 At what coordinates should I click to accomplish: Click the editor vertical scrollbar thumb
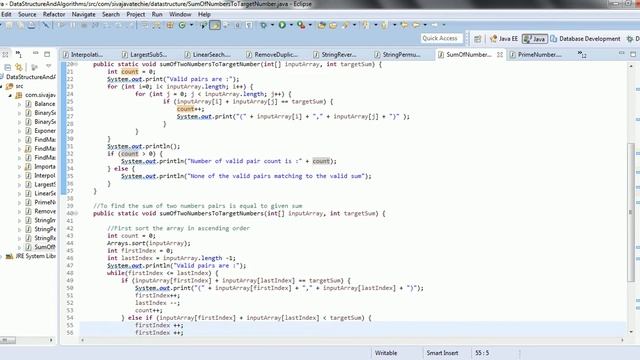coord(631,212)
